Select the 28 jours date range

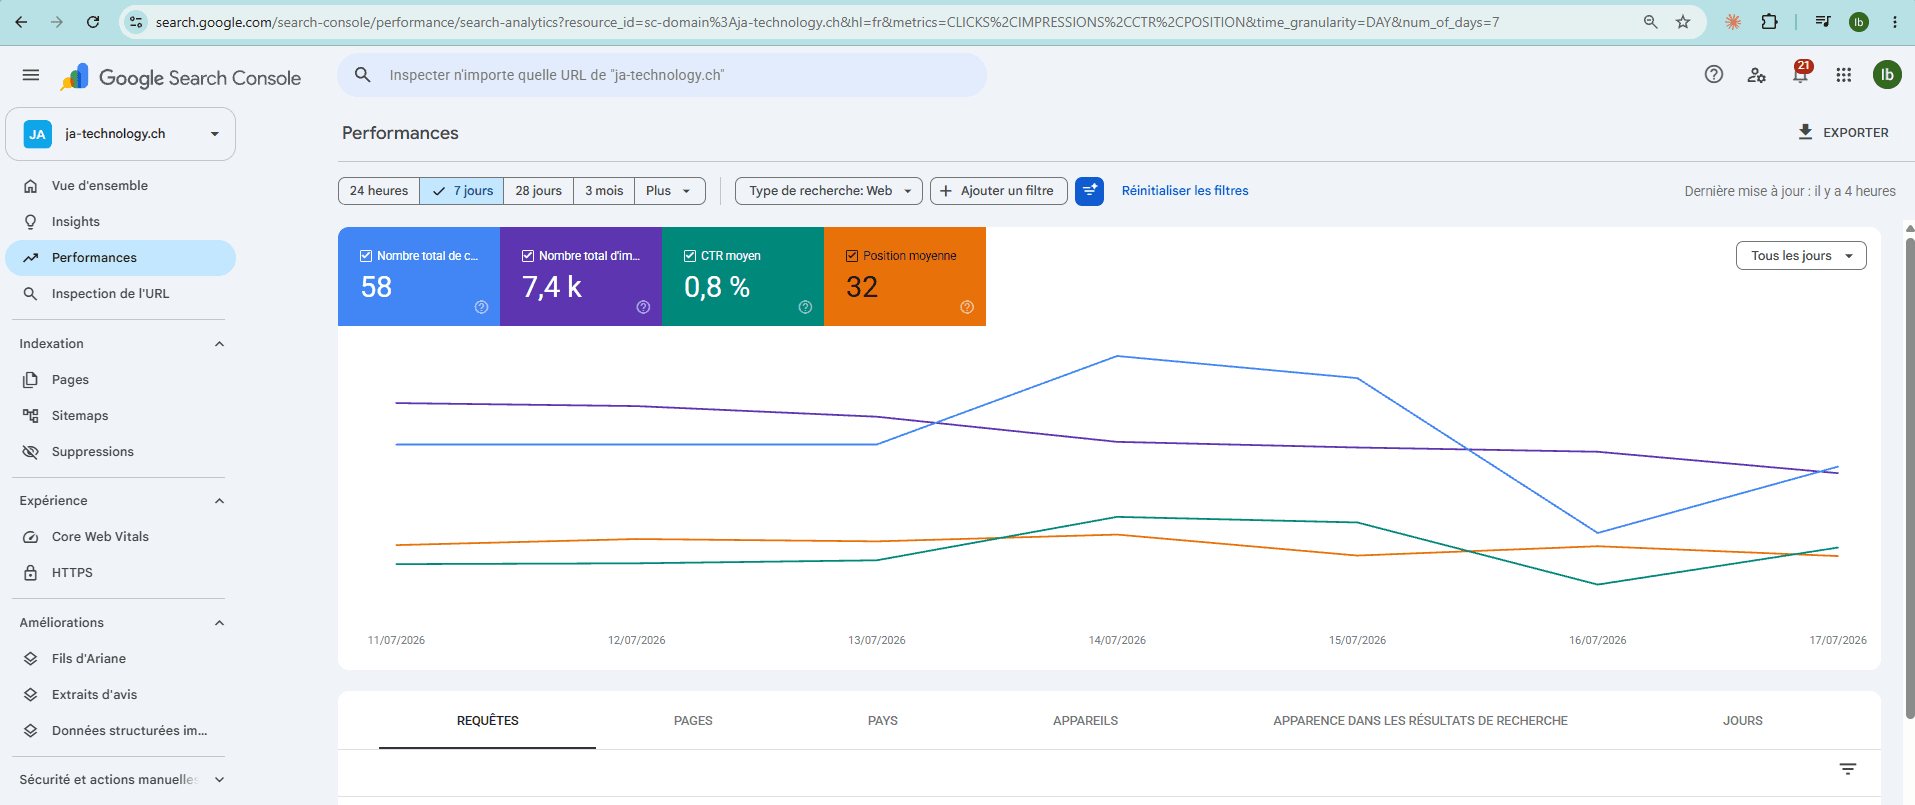click(x=539, y=191)
